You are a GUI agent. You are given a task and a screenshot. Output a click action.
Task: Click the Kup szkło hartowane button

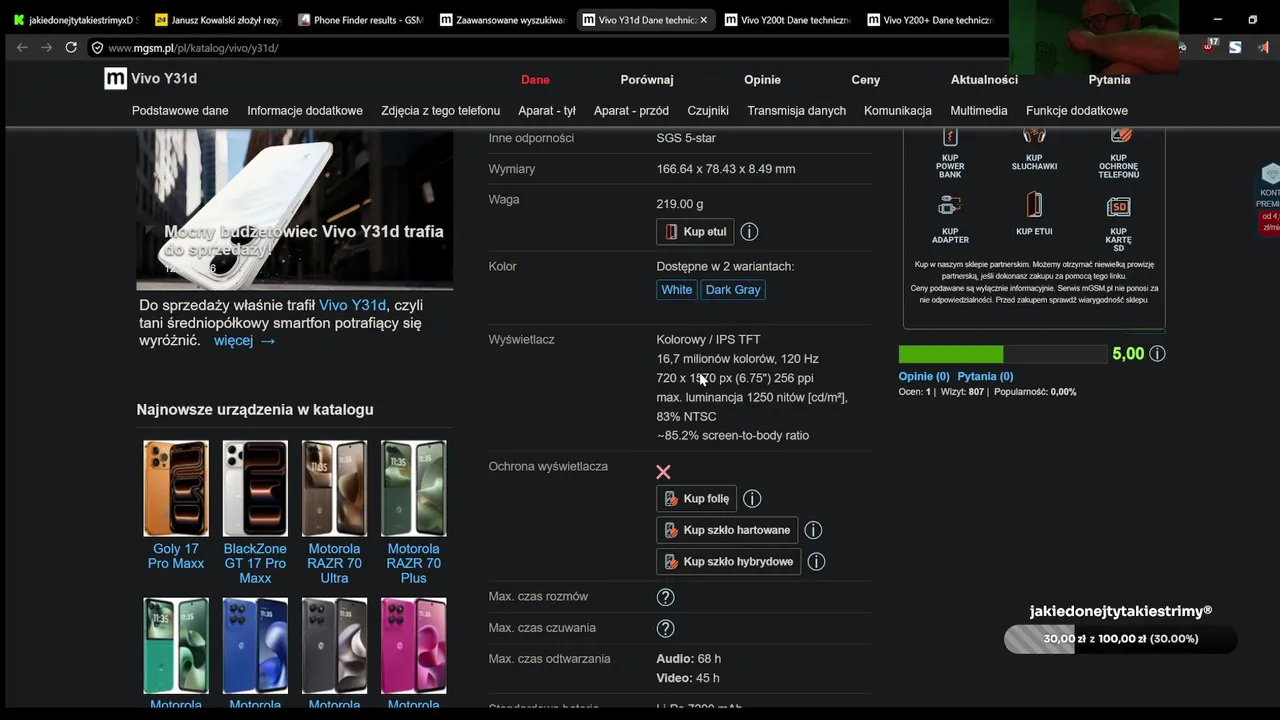point(727,530)
